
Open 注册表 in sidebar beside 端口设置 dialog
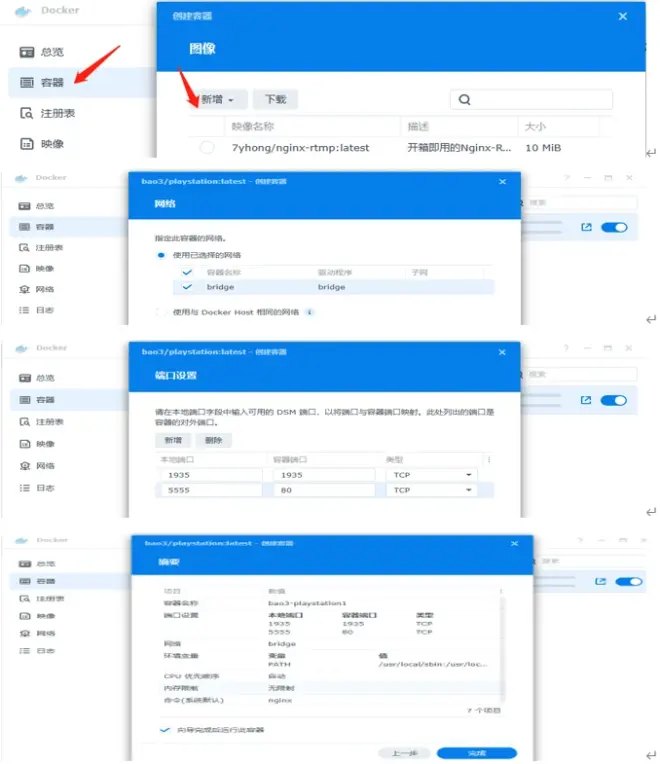(x=42, y=422)
